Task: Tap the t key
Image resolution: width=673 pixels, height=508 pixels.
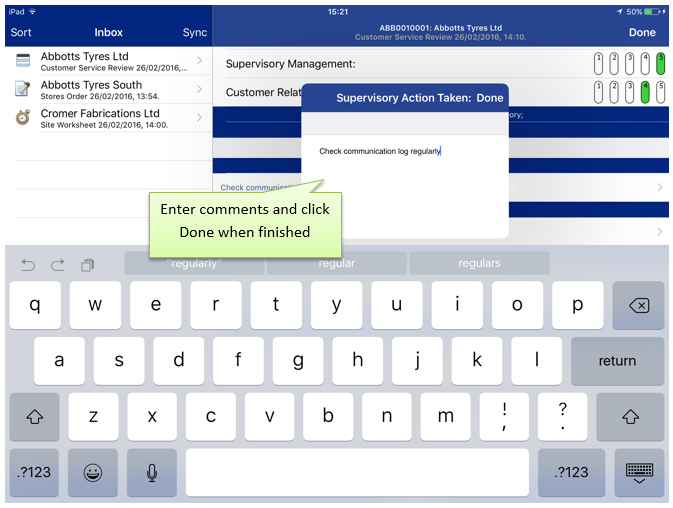Action: 276,305
